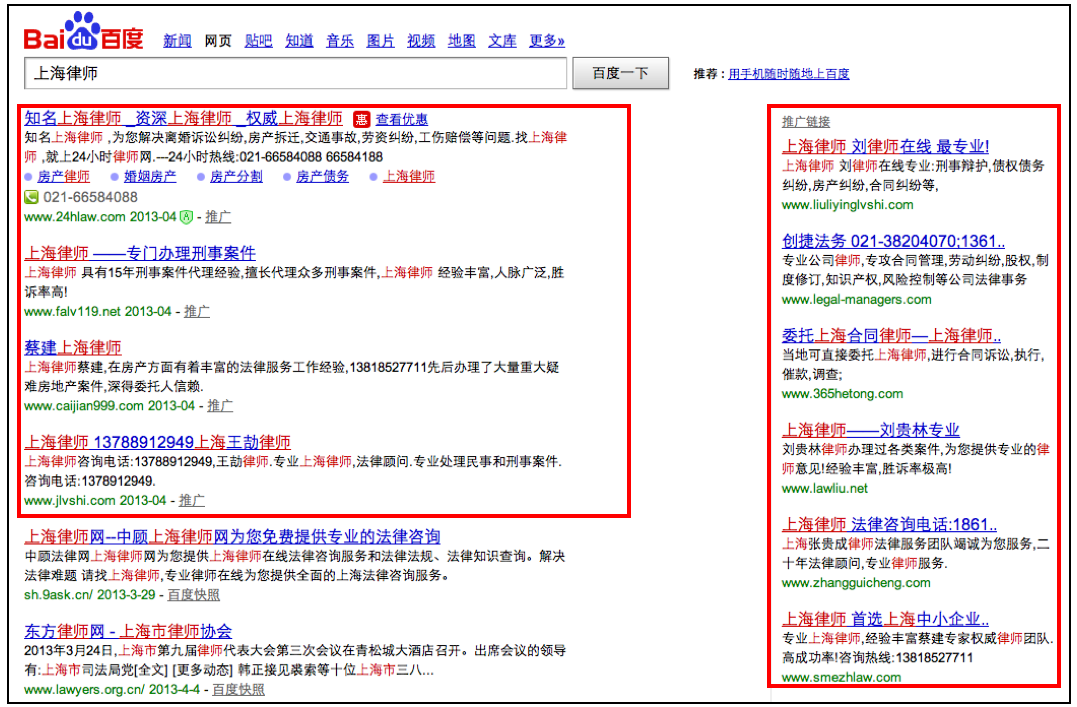The width and height of the screenshot is (1077, 707).
Task: Click the green phone icon beside 021-66584088
Action: coord(32,198)
